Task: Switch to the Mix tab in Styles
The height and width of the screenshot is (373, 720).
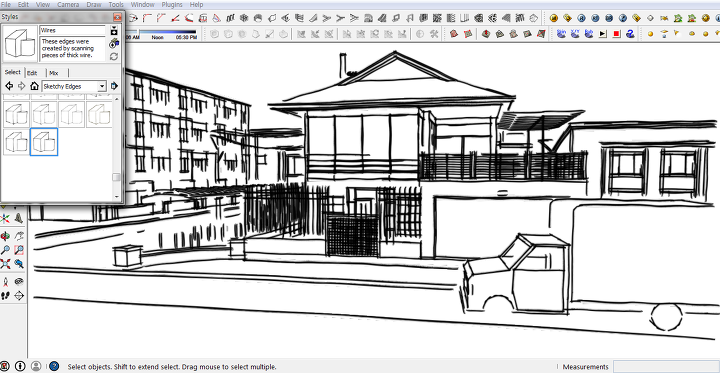Action: tap(54, 73)
